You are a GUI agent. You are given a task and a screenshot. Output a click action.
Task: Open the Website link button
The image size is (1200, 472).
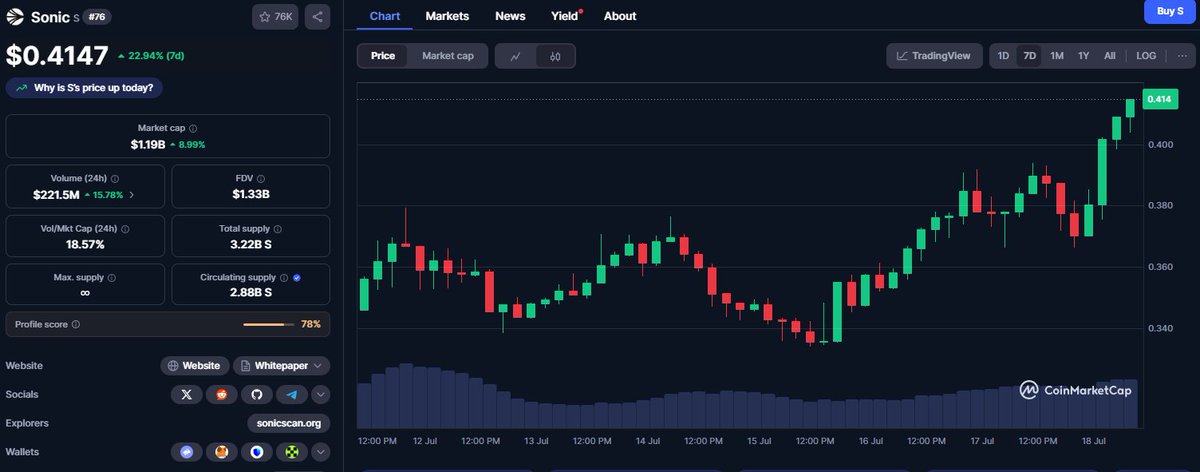pos(195,366)
